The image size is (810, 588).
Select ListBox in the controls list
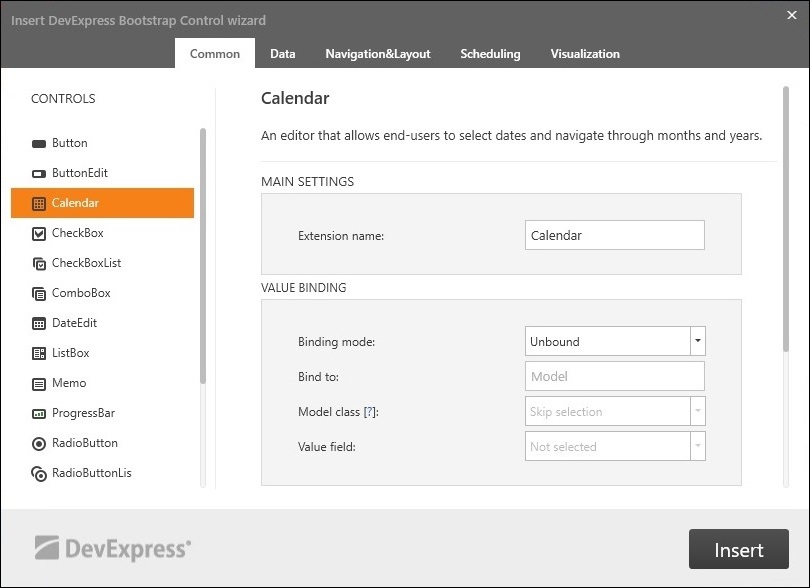[x=102, y=353]
